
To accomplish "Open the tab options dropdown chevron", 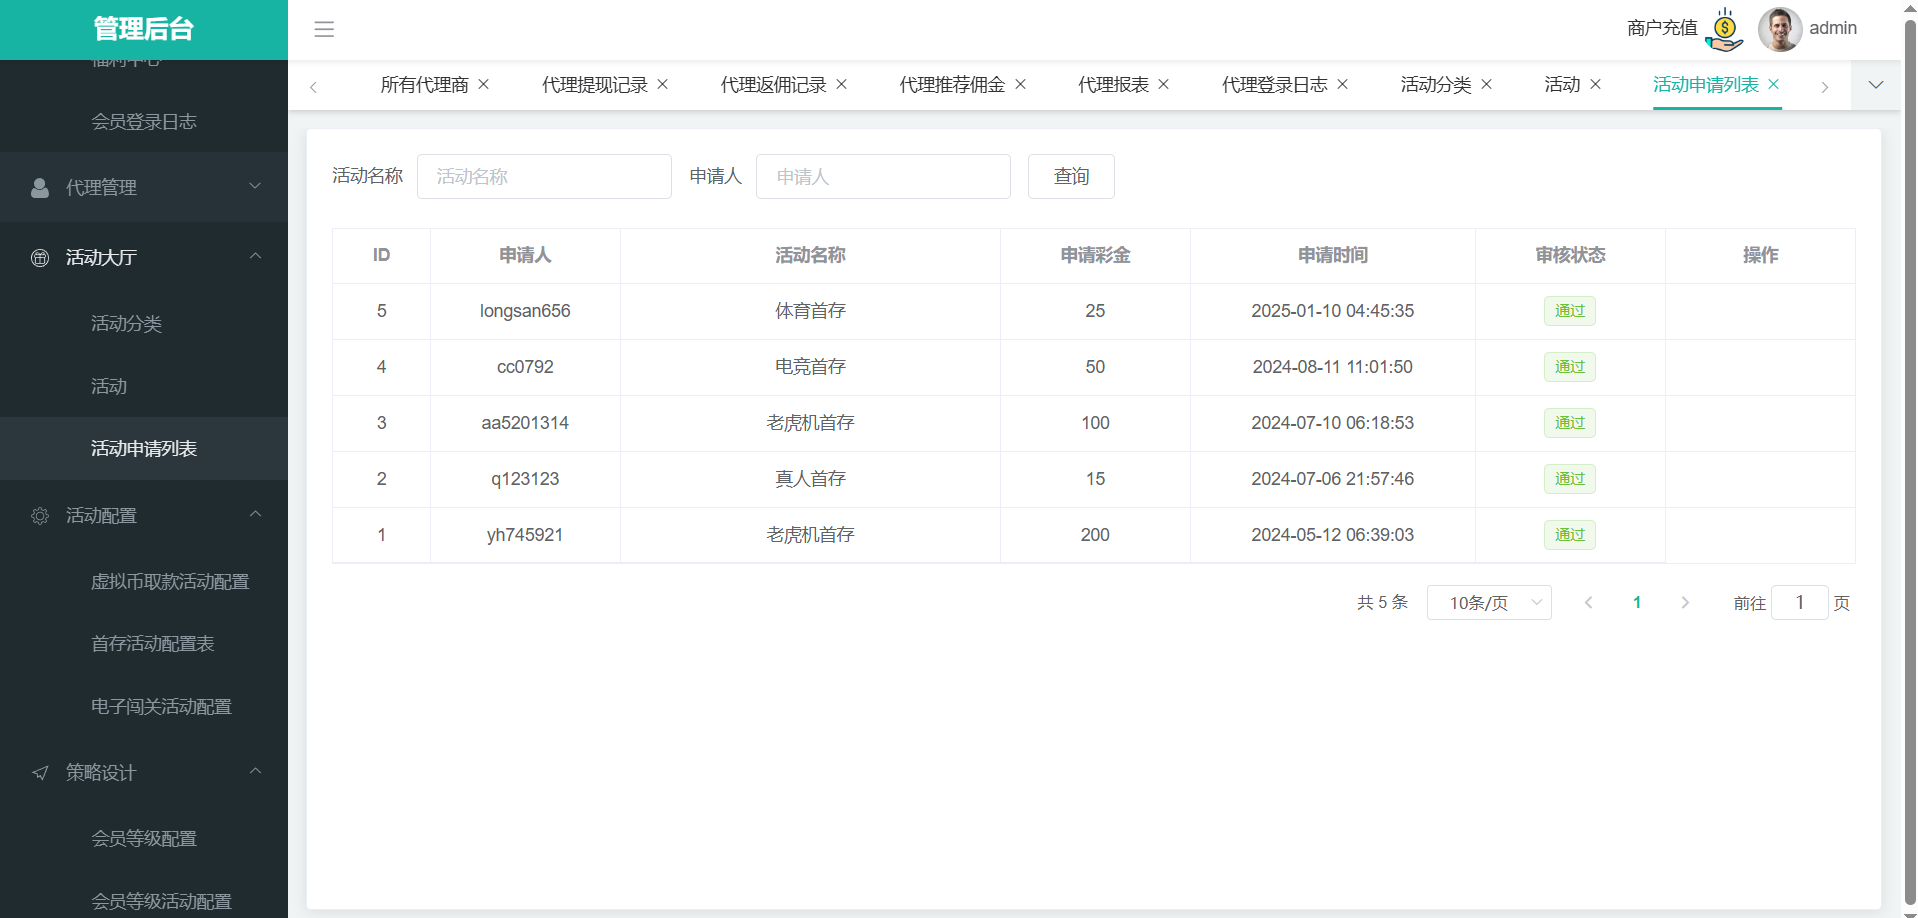I will tap(1876, 85).
